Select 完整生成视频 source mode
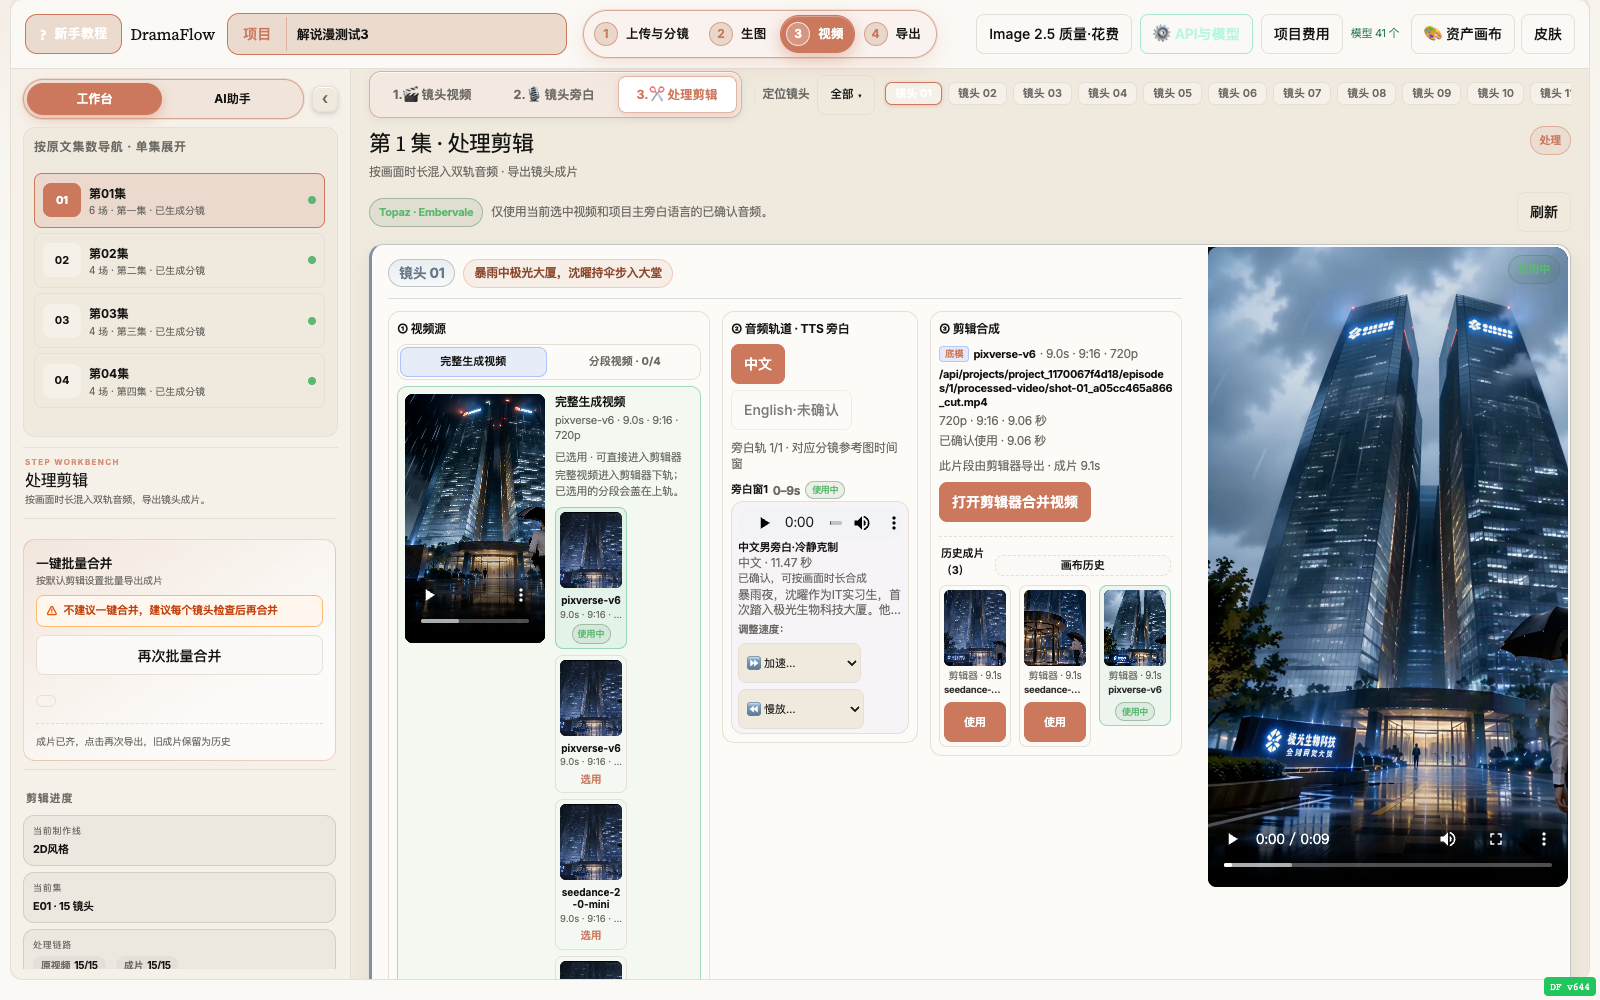The width and height of the screenshot is (1600, 1000). click(473, 361)
